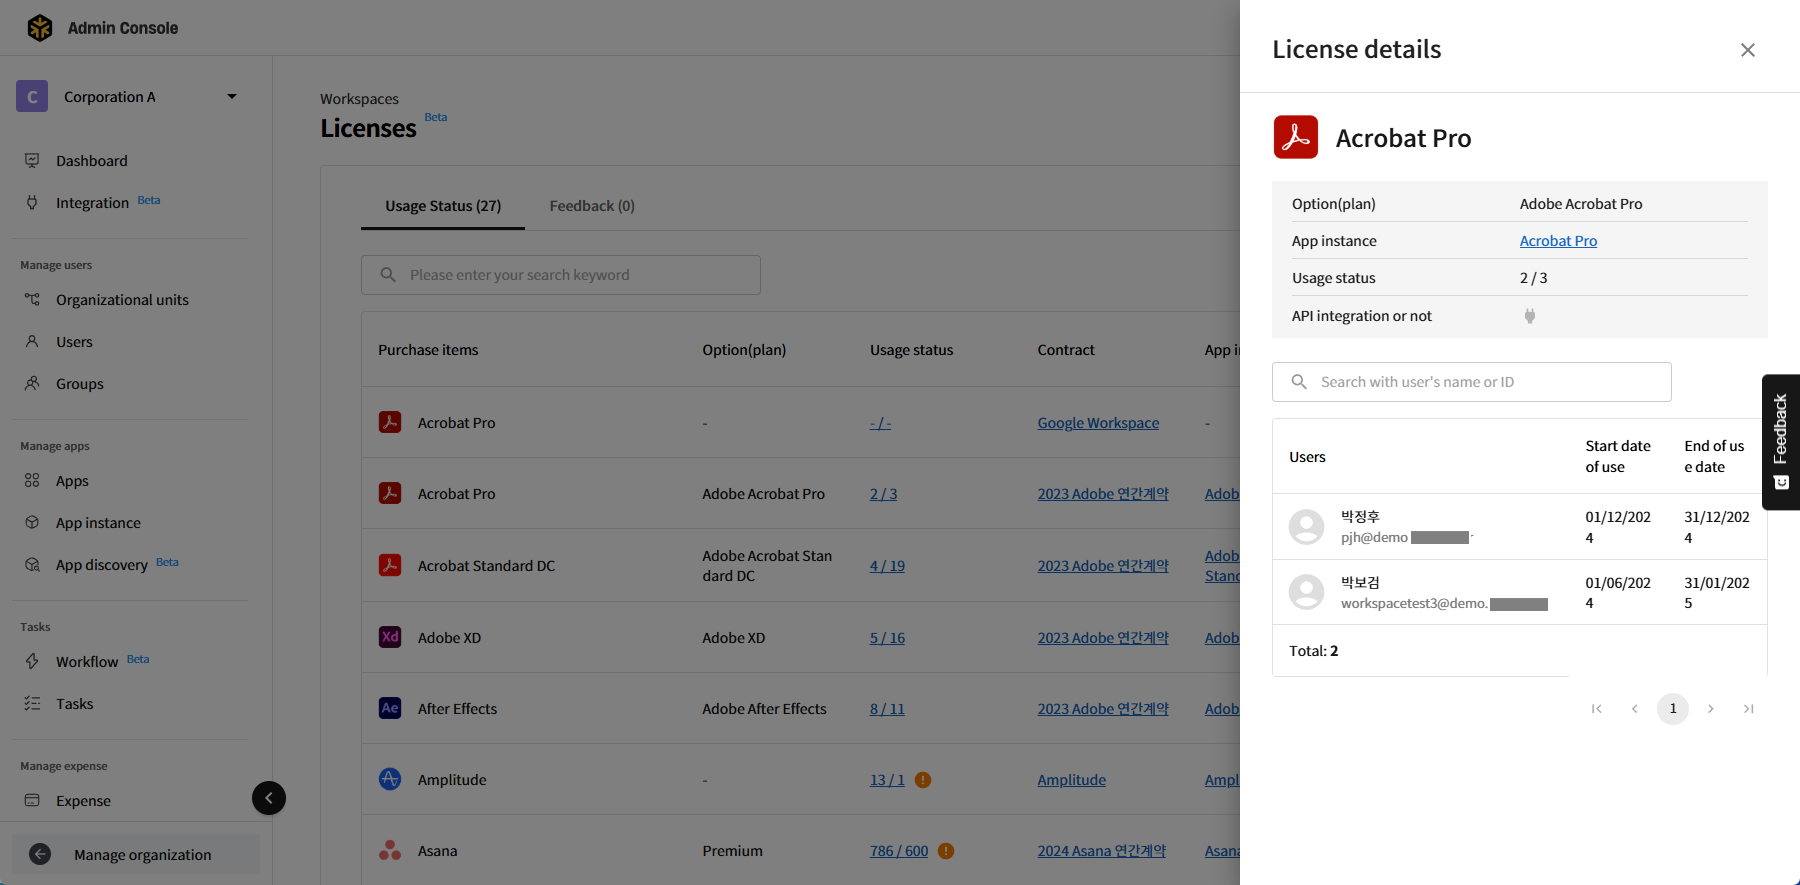Click warning icon next to 13 / 1
This screenshot has width=1800, height=885.
tap(923, 780)
